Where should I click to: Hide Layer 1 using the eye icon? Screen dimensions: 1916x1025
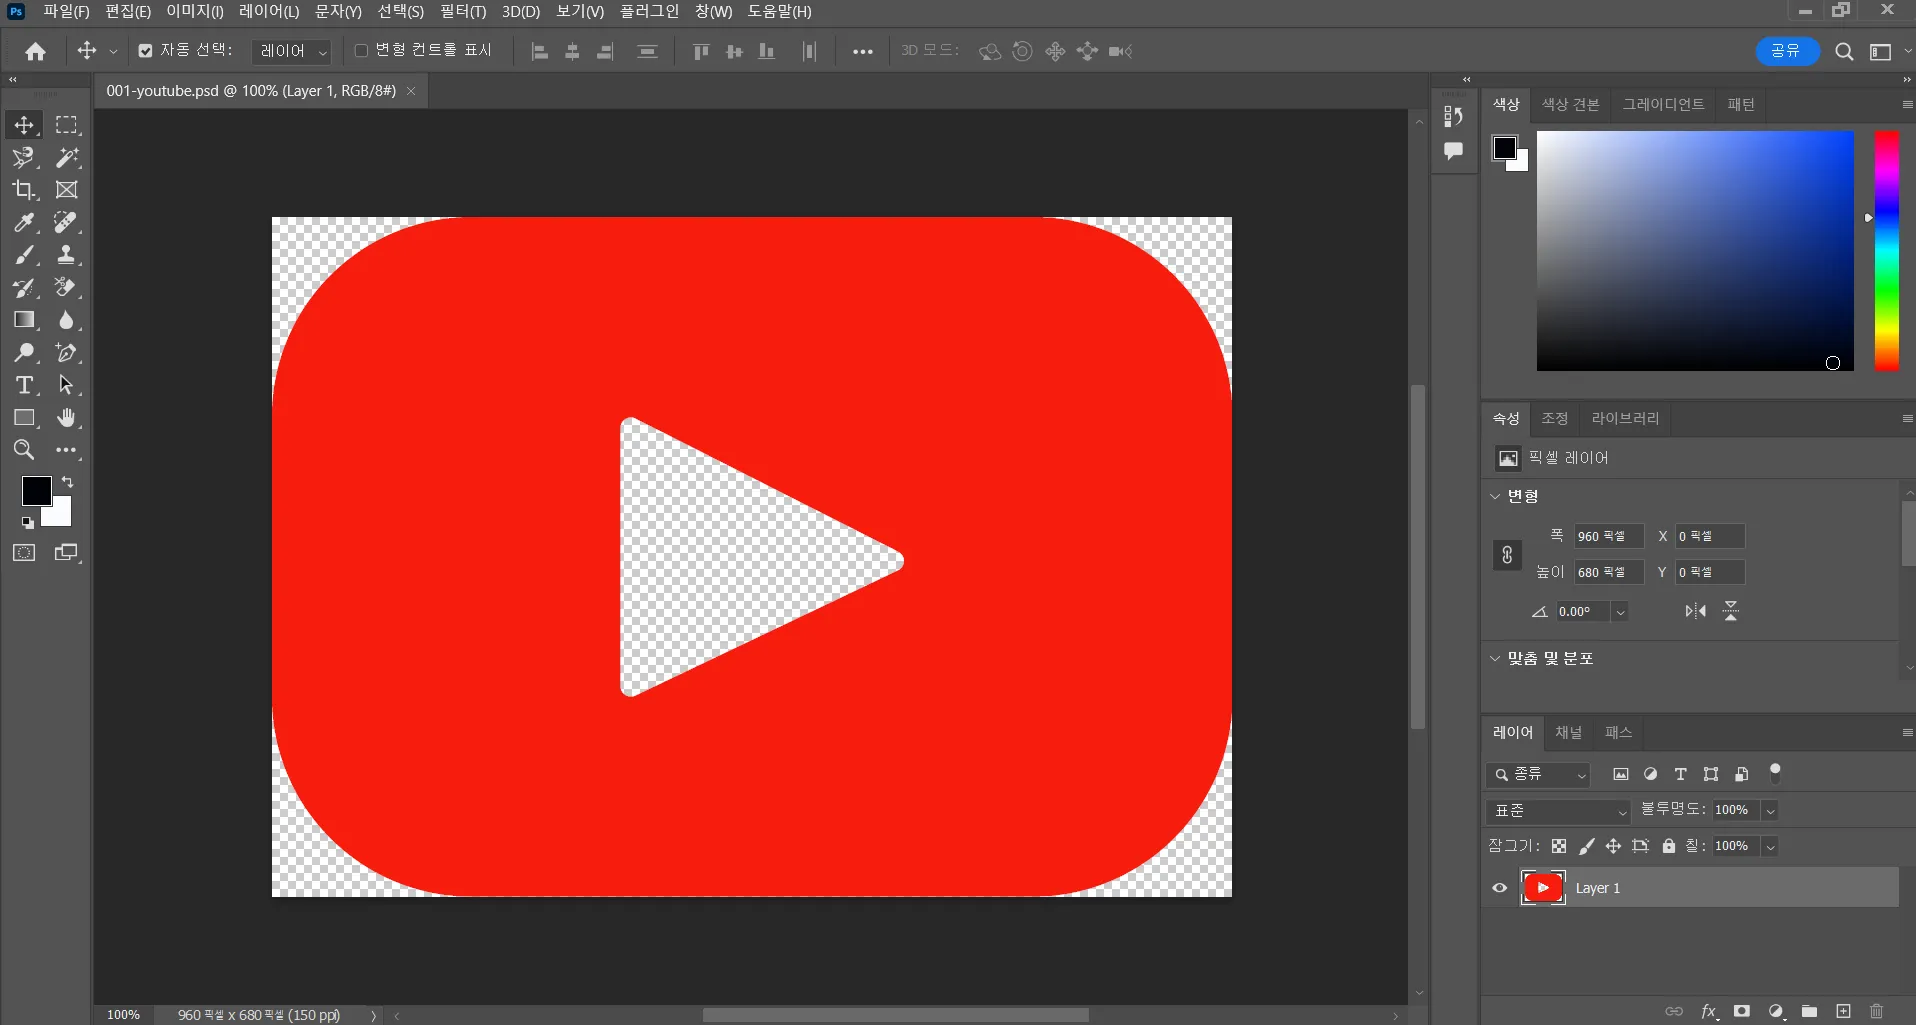click(x=1499, y=888)
